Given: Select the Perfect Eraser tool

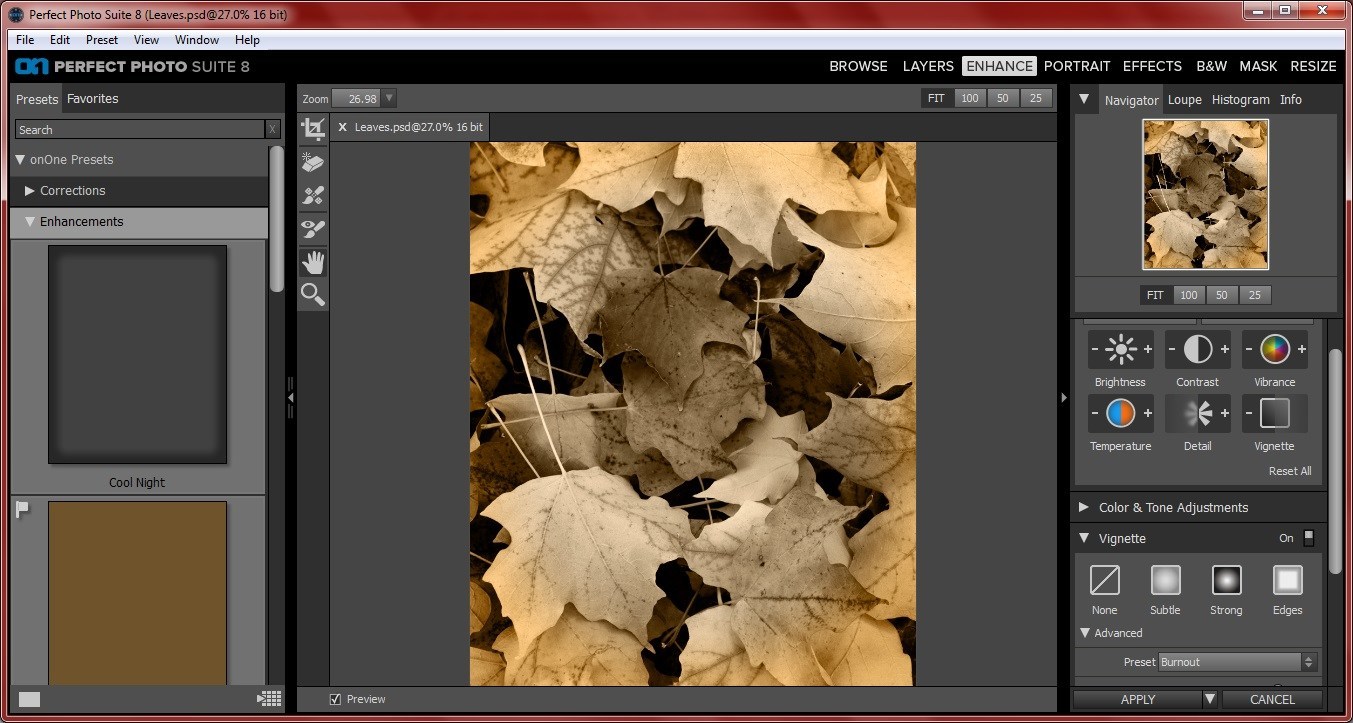Looking at the screenshot, I should [312, 162].
